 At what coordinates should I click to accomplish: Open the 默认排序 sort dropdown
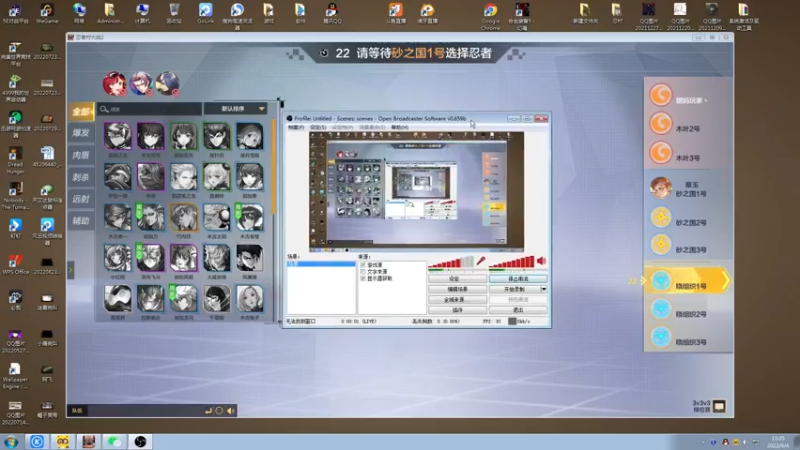236,109
